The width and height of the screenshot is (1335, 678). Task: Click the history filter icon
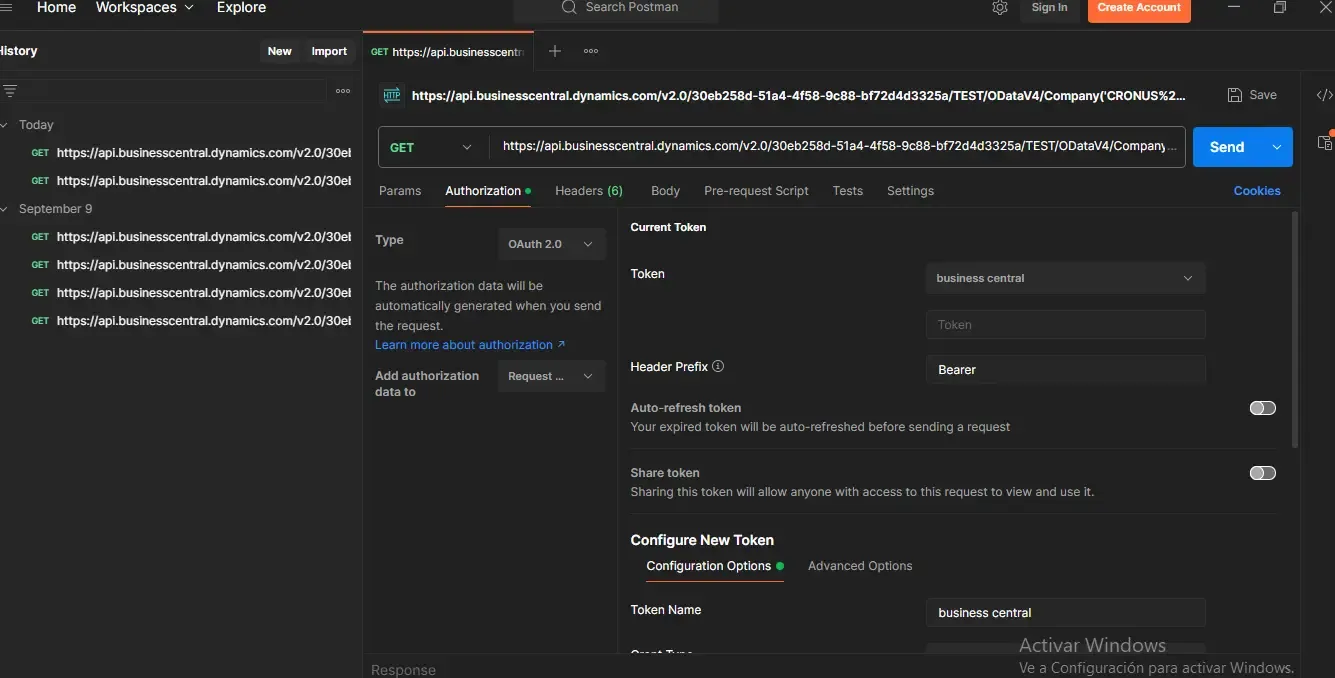click(10, 91)
